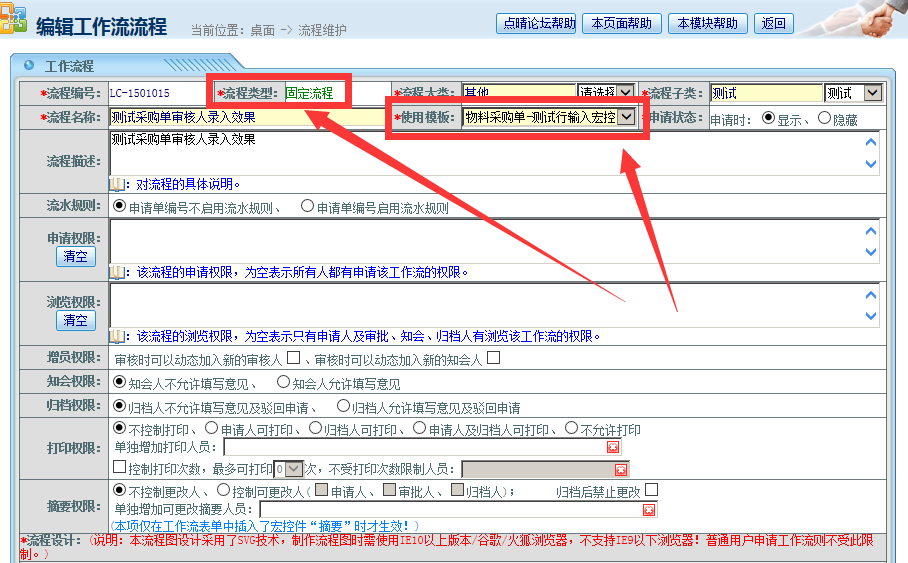Clear the 单独增加可更改摘要人员 field red icon
This screenshot has height=563, width=908.
pos(649,510)
